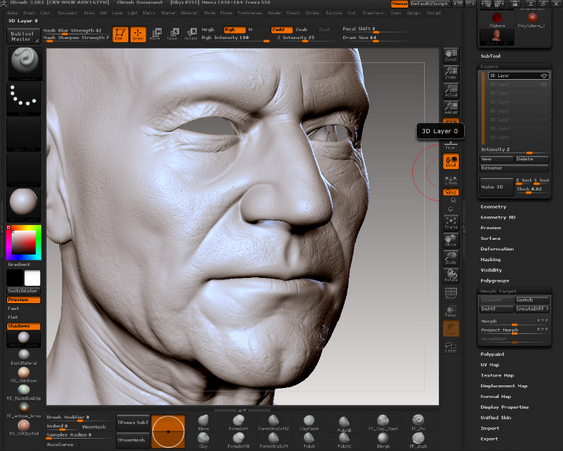The height and width of the screenshot is (451, 563).
Task: Click the Delete layer button
Action: pos(532,159)
